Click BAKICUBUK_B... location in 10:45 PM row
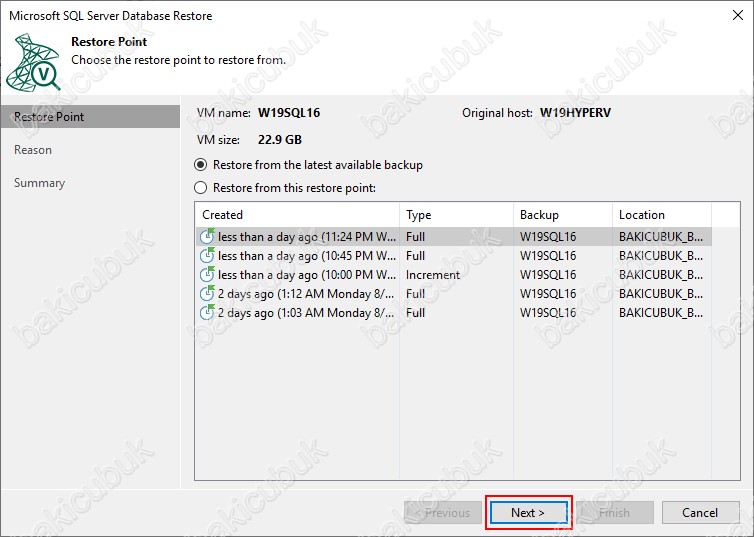The height and width of the screenshot is (537, 754). click(x=661, y=255)
